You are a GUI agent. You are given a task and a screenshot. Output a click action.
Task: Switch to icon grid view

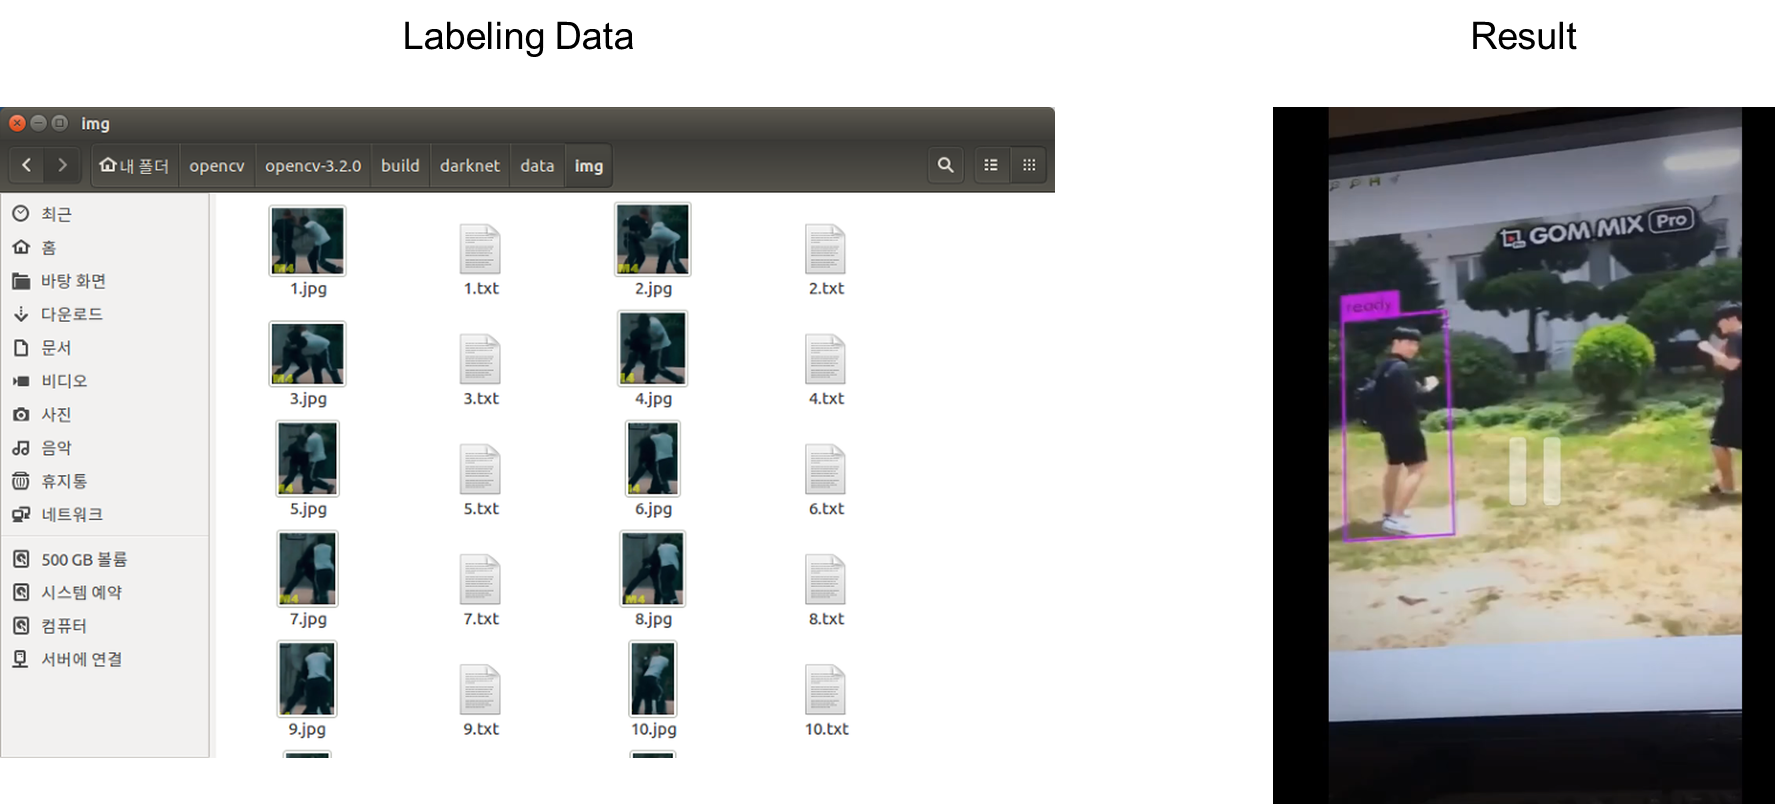(1029, 165)
